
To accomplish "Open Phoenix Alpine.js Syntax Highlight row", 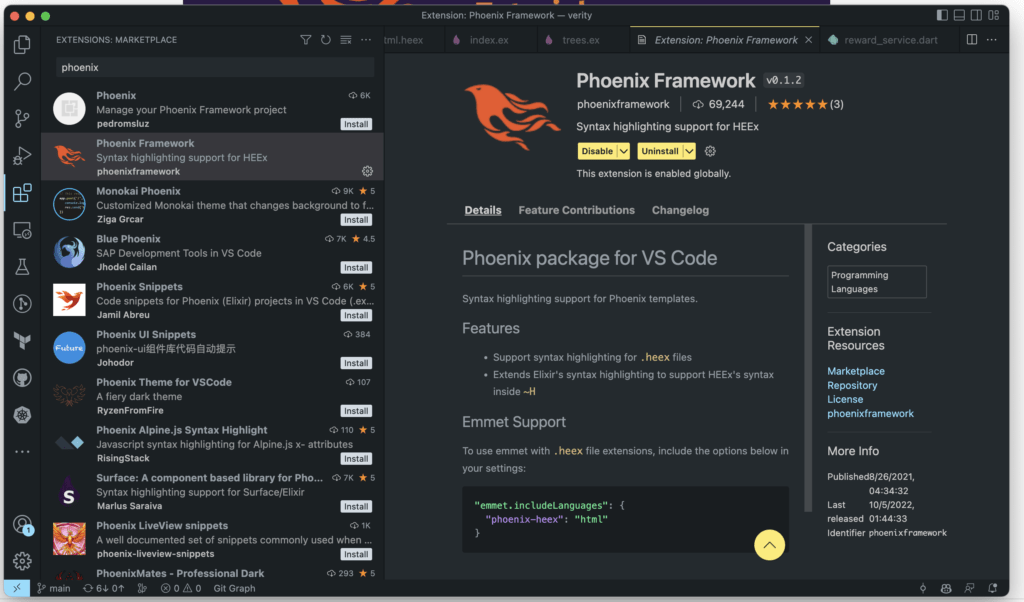I will pyautogui.click(x=212, y=444).
